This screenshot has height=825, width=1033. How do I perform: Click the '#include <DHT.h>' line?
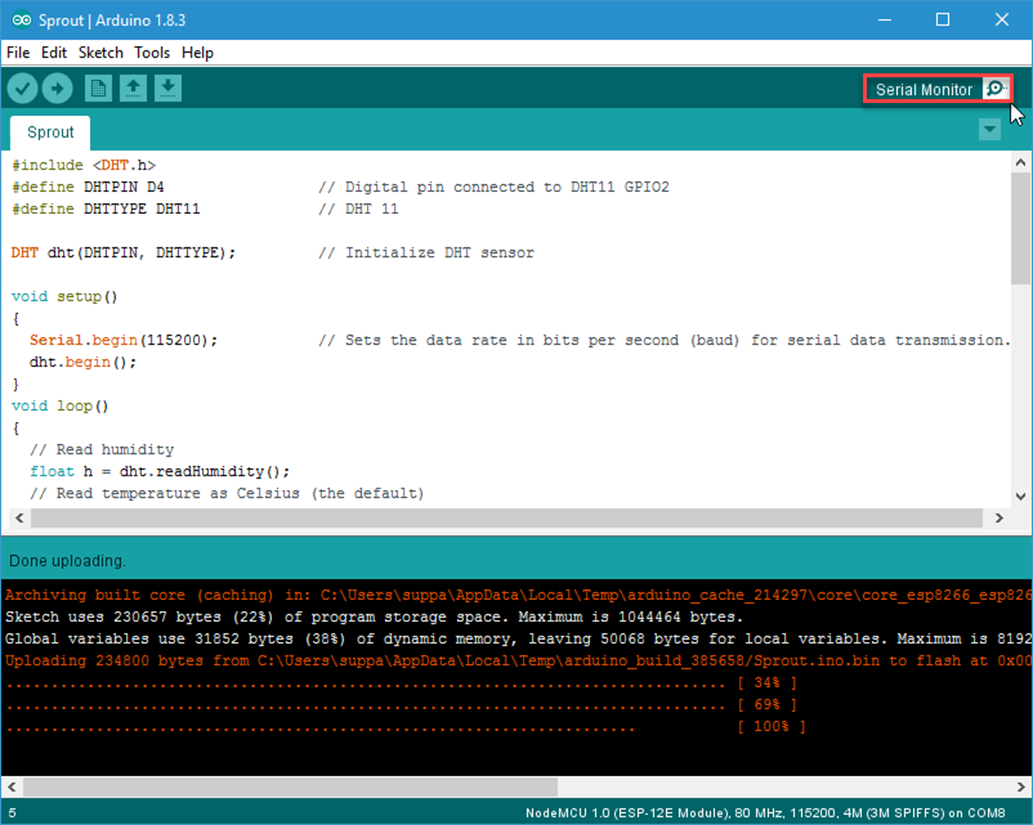pyautogui.click(x=84, y=165)
